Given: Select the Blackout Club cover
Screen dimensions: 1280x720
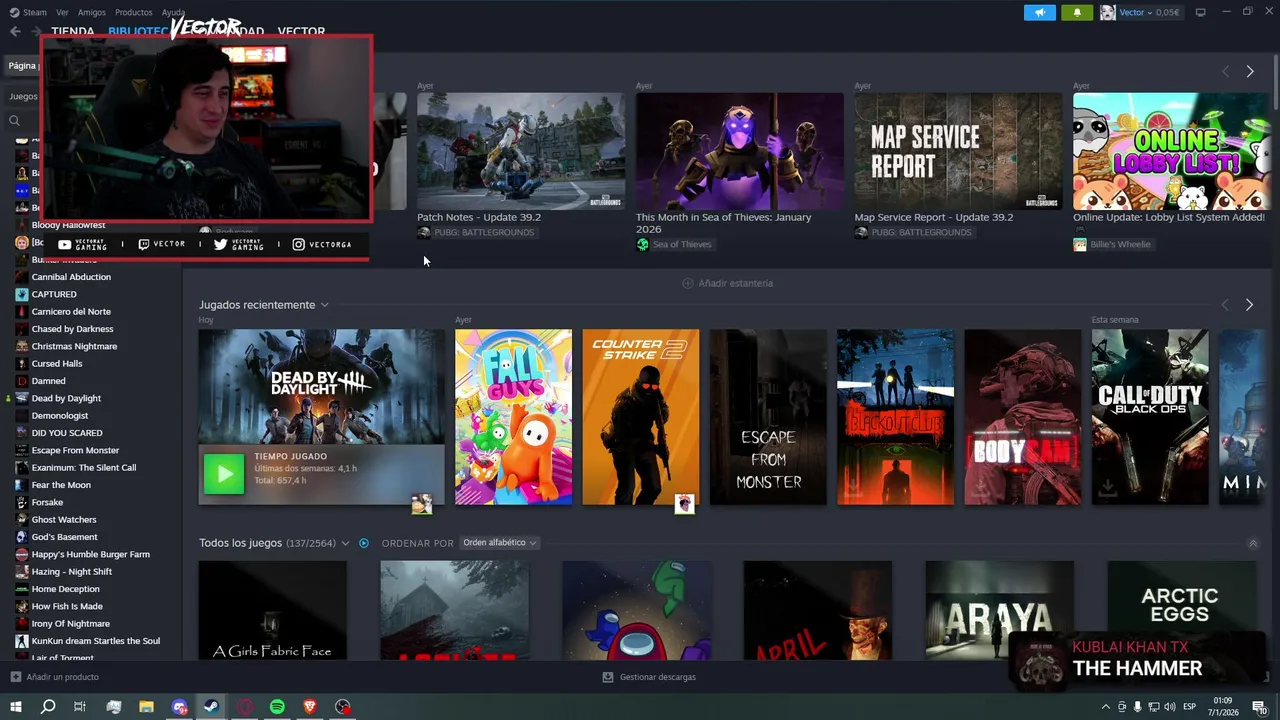Looking at the screenshot, I should pos(895,417).
